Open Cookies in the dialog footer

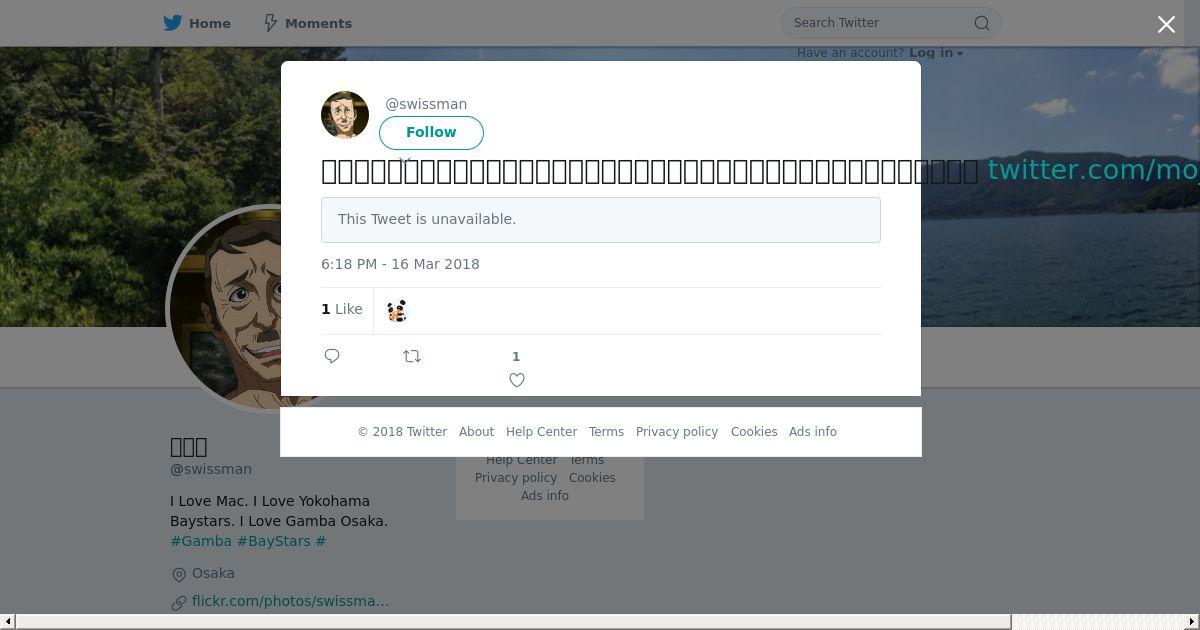pos(754,432)
